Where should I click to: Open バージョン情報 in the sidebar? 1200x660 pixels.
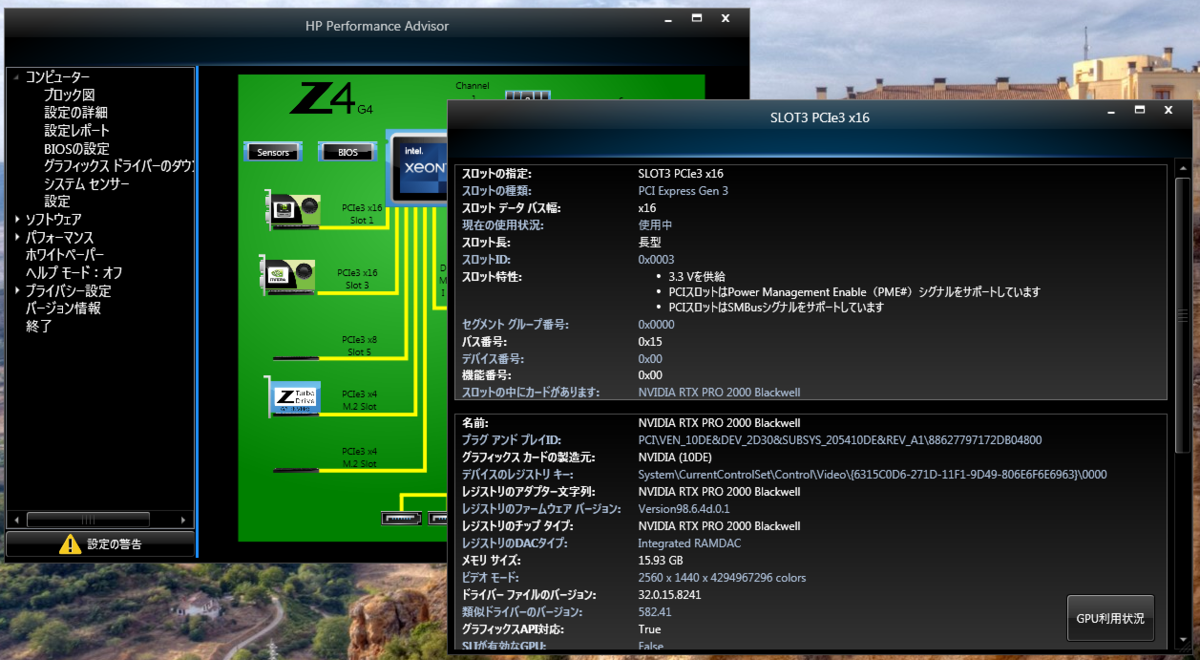click(x=63, y=309)
